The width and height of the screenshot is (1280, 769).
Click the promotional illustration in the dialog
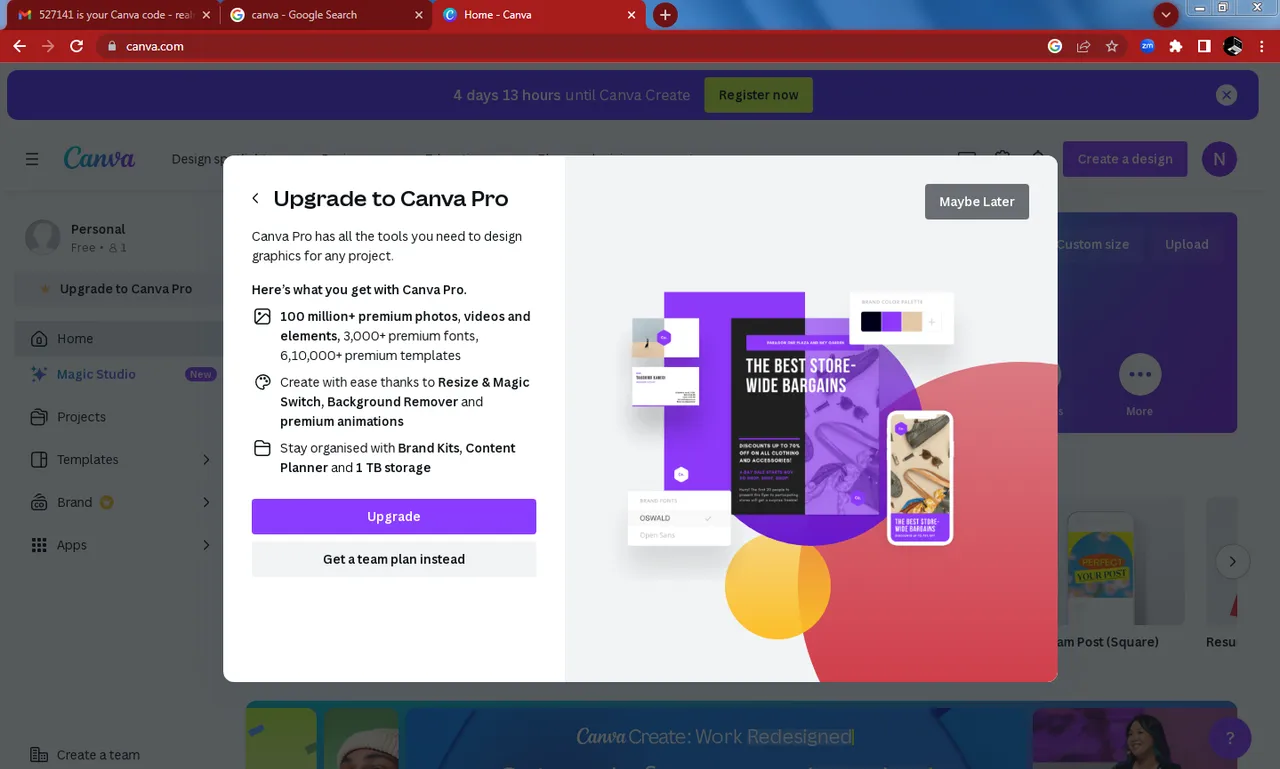tap(811, 418)
